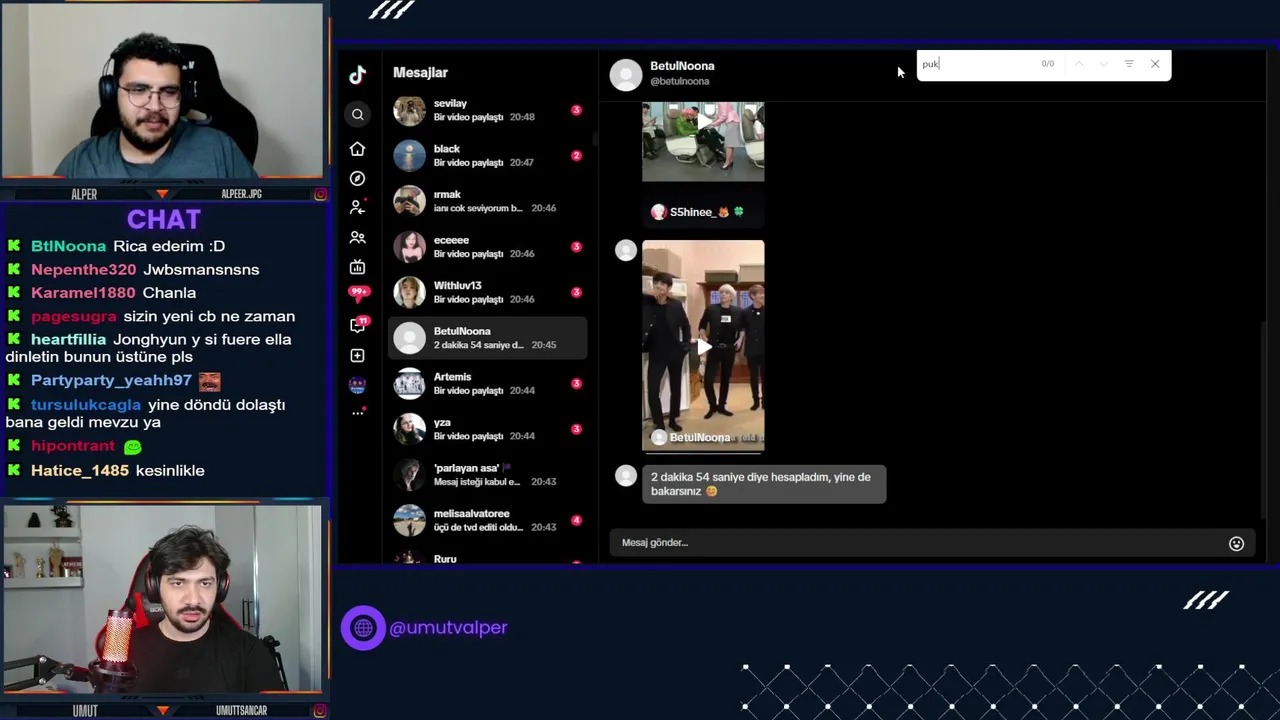Open the sidebar search icon
The width and height of the screenshot is (1280, 720).
357,115
